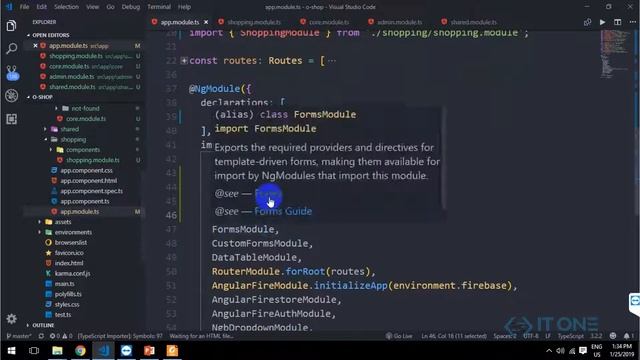Open the File menu
The image size is (640, 360).
pos(24,7)
